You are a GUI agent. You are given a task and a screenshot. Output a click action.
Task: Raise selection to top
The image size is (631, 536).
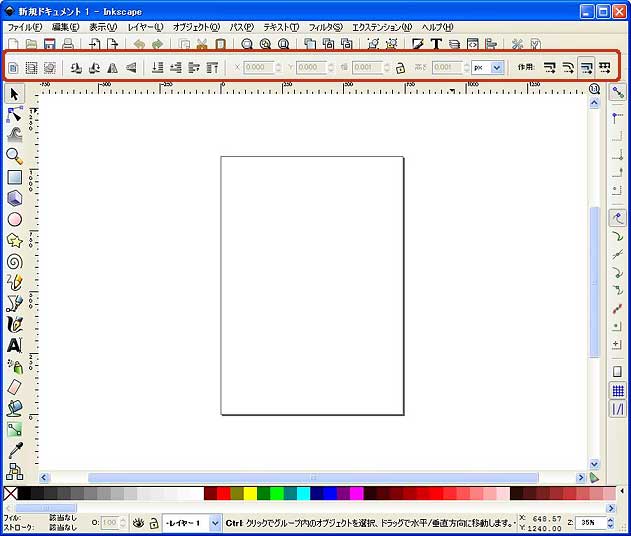(x=212, y=68)
